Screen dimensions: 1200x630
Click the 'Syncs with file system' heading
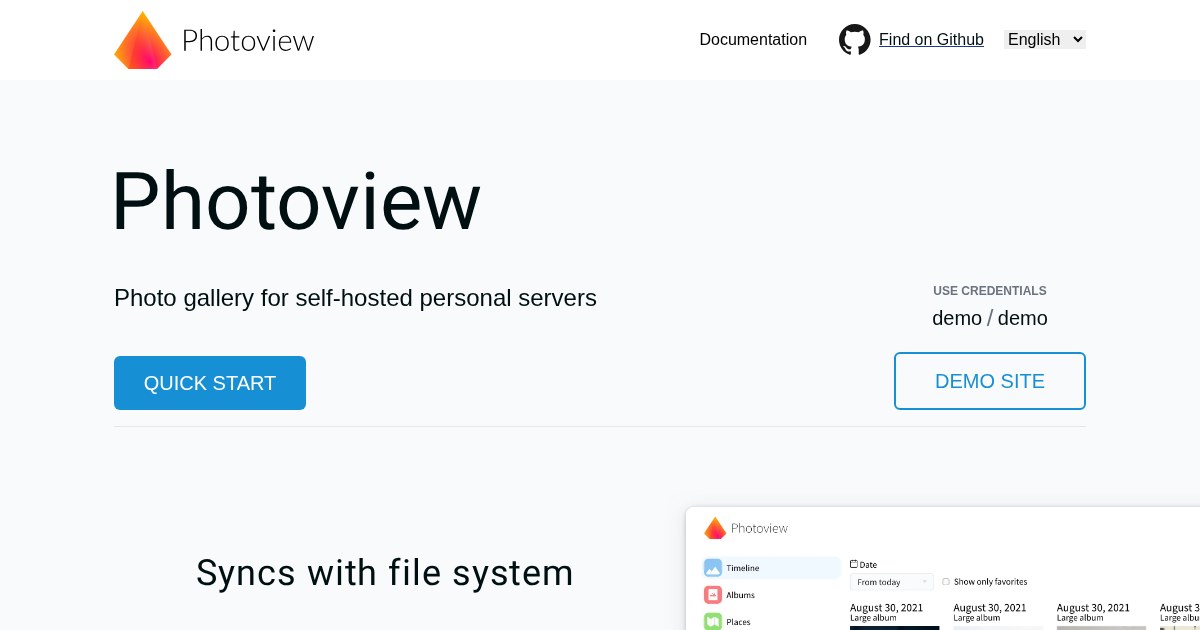tap(385, 573)
